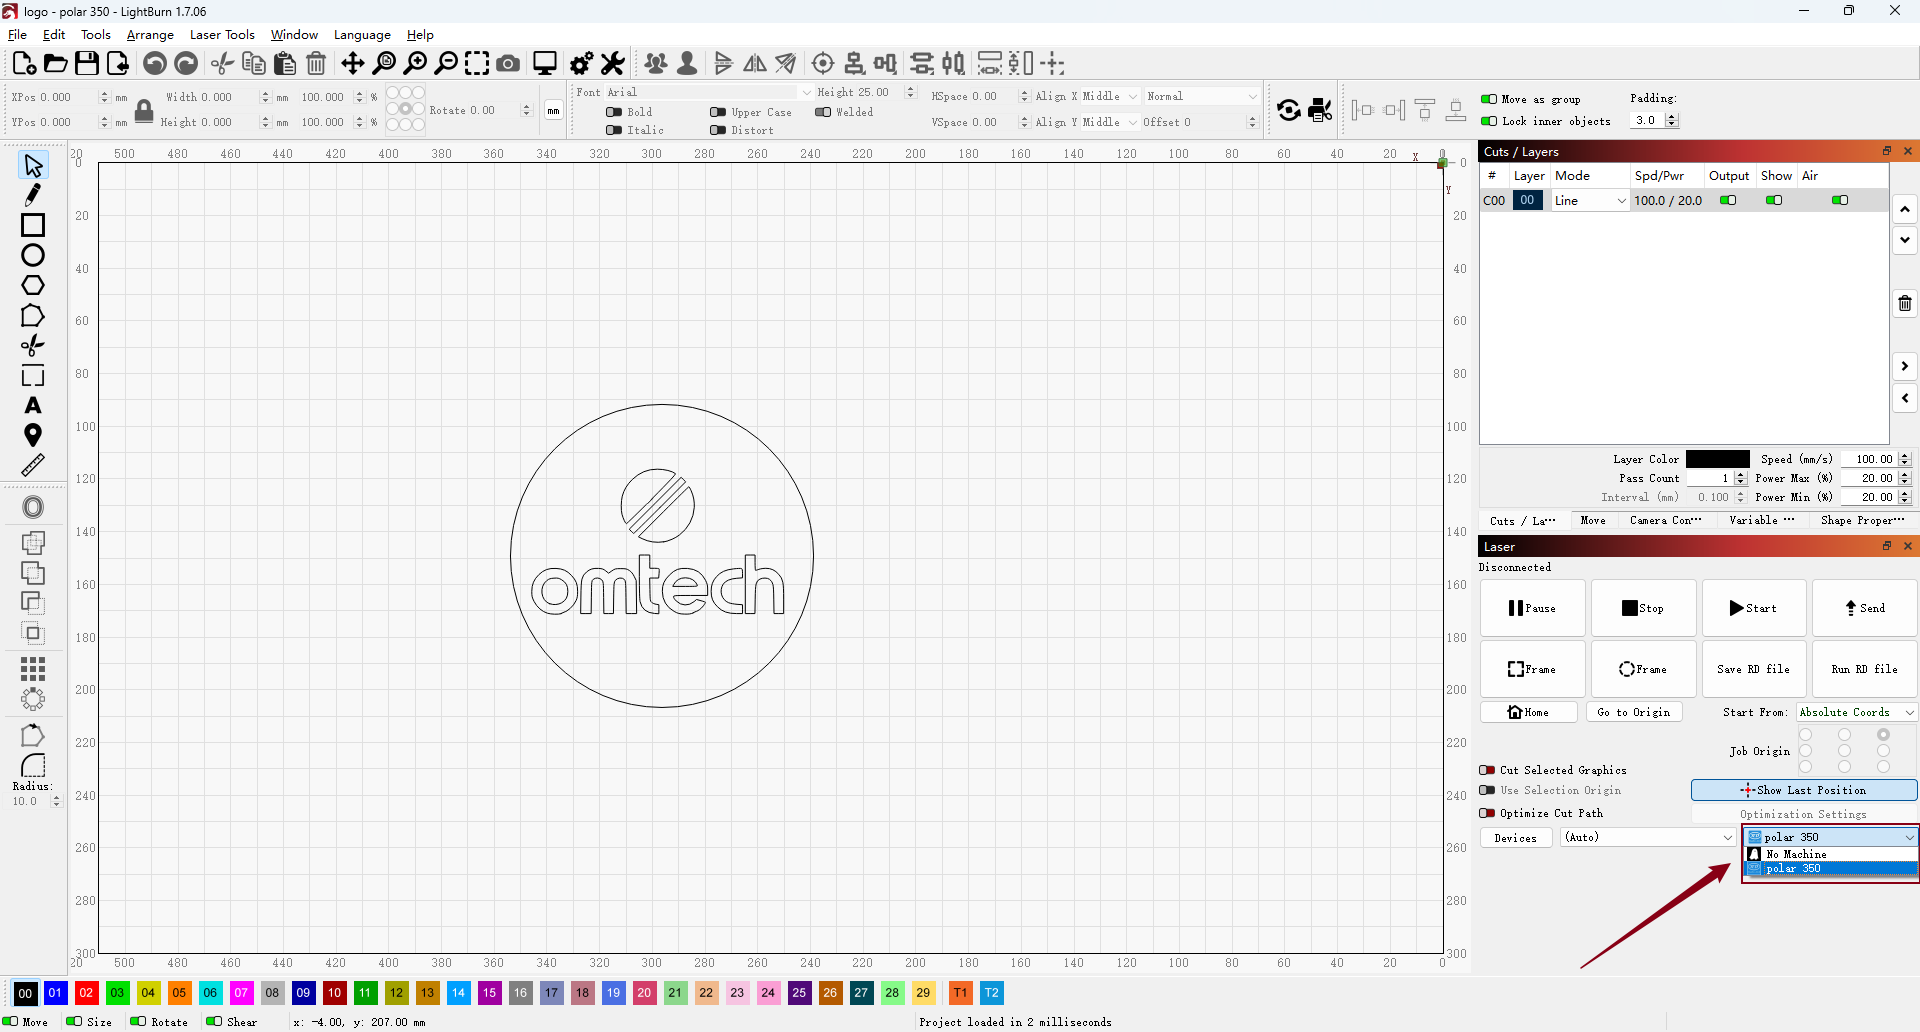Choose polar 350 from device list
Image resolution: width=1920 pixels, height=1032 pixels.
tap(1831, 868)
